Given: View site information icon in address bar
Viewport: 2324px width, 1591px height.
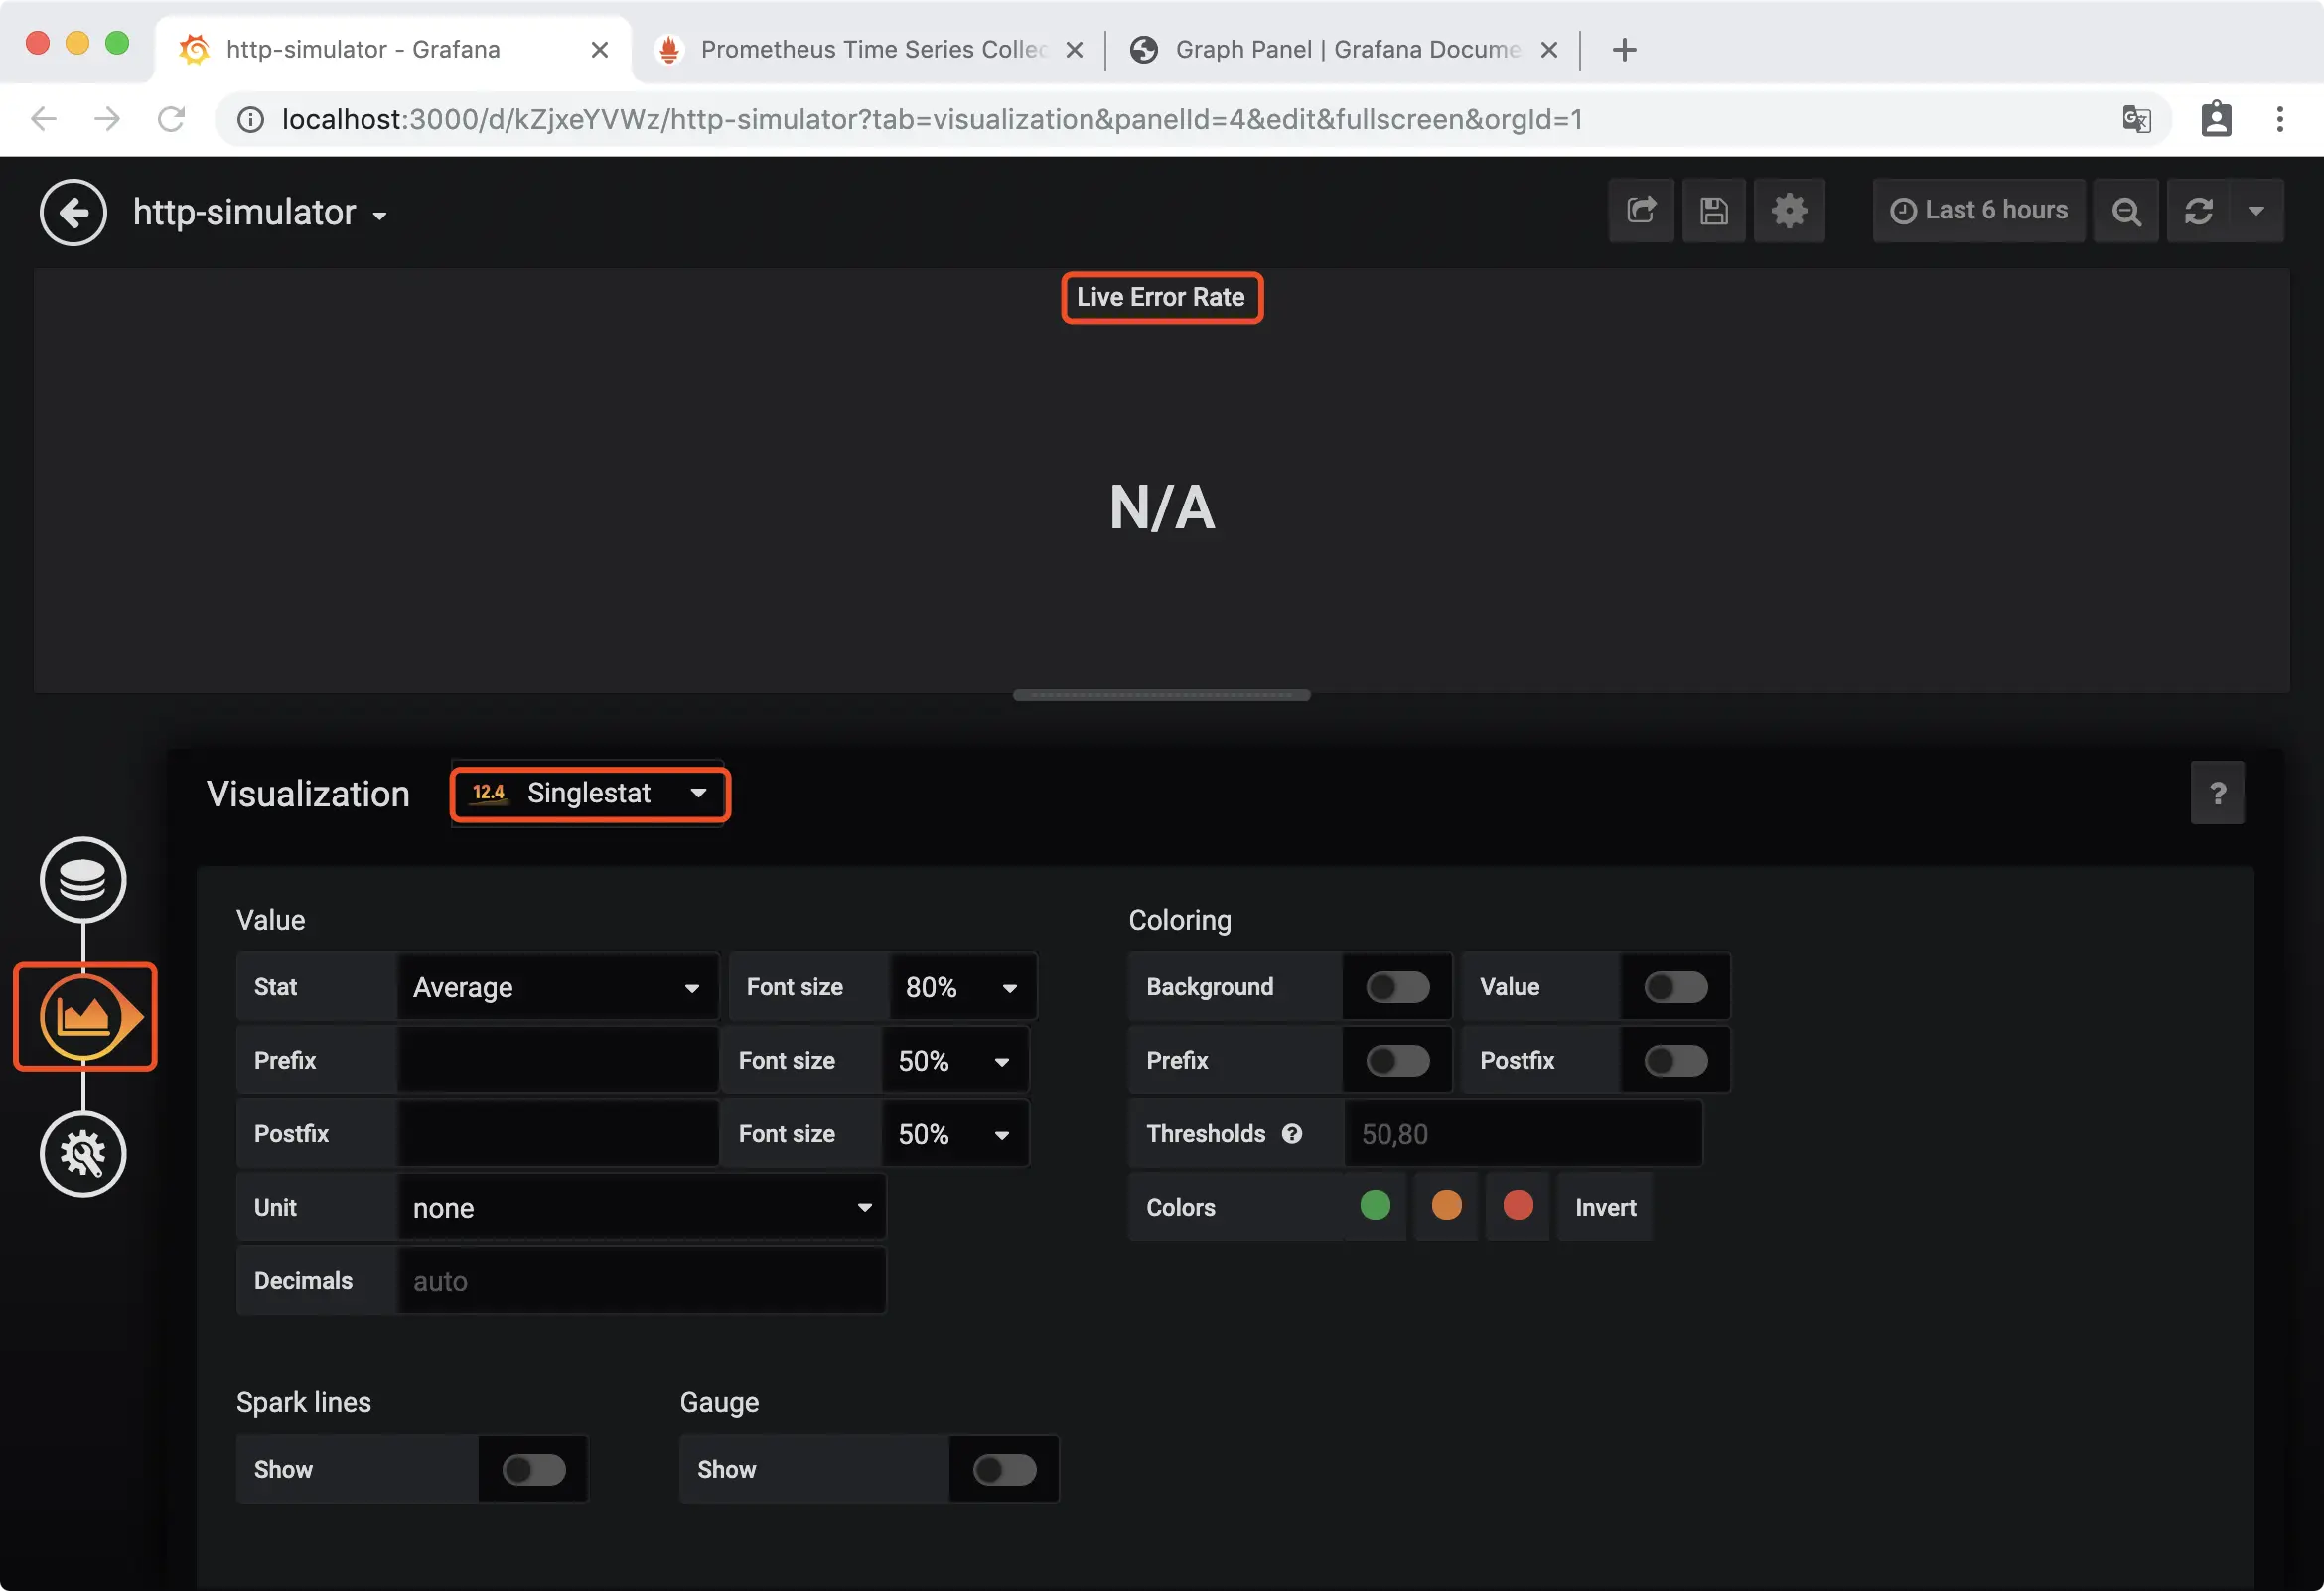Looking at the screenshot, I should [250, 120].
